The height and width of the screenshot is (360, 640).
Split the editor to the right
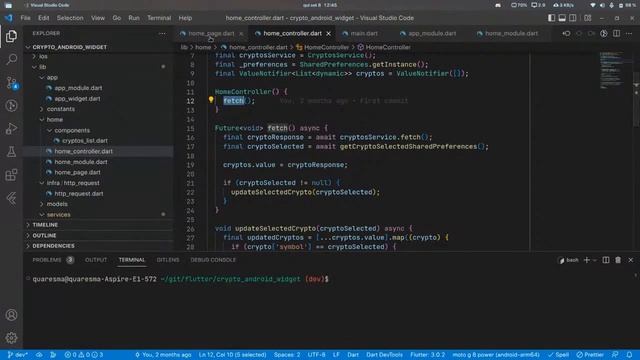click(616, 33)
